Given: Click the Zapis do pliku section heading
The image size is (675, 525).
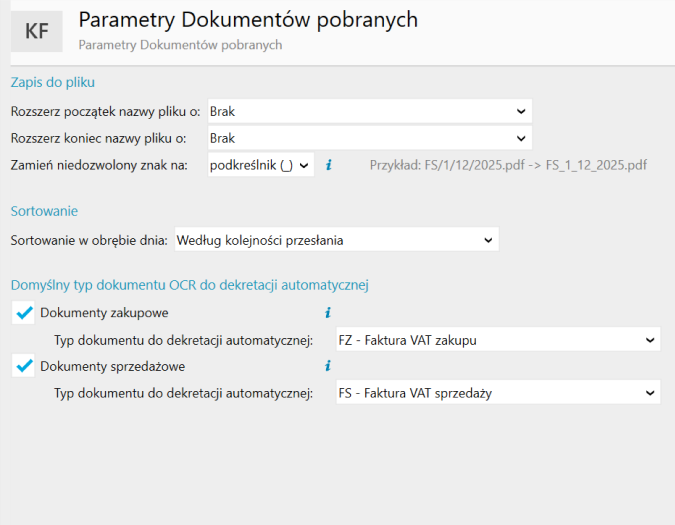Looking at the screenshot, I should coord(53,82).
